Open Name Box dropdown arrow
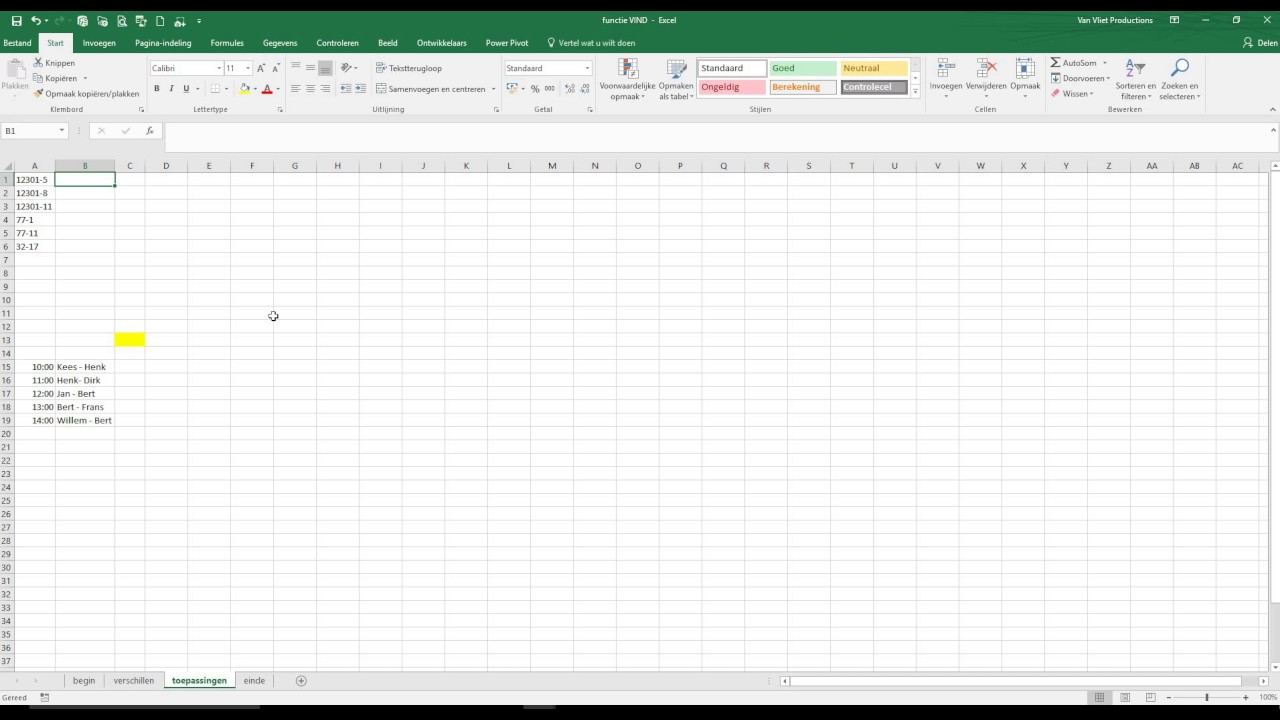This screenshot has height=720, width=1280. [61, 131]
